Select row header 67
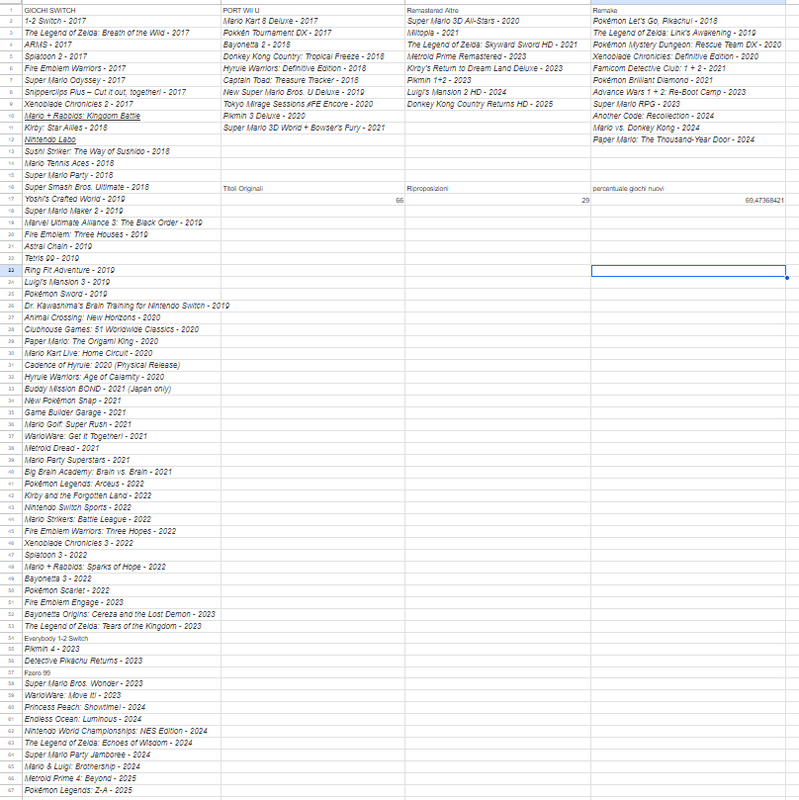The image size is (799, 800). pos(11,790)
